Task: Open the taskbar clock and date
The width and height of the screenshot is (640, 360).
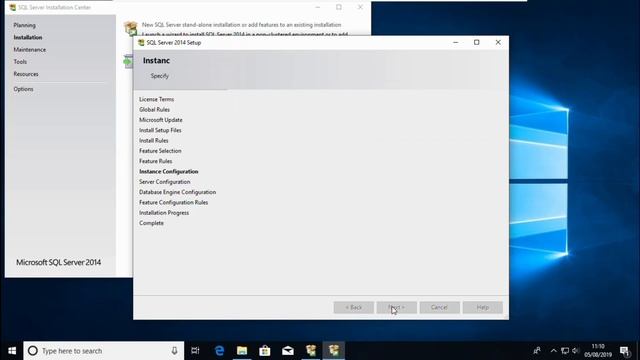Action: click(x=598, y=351)
